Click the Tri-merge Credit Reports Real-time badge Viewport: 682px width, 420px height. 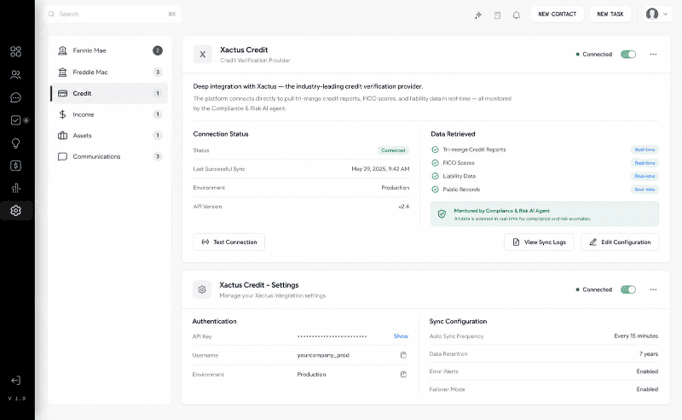[645, 150]
